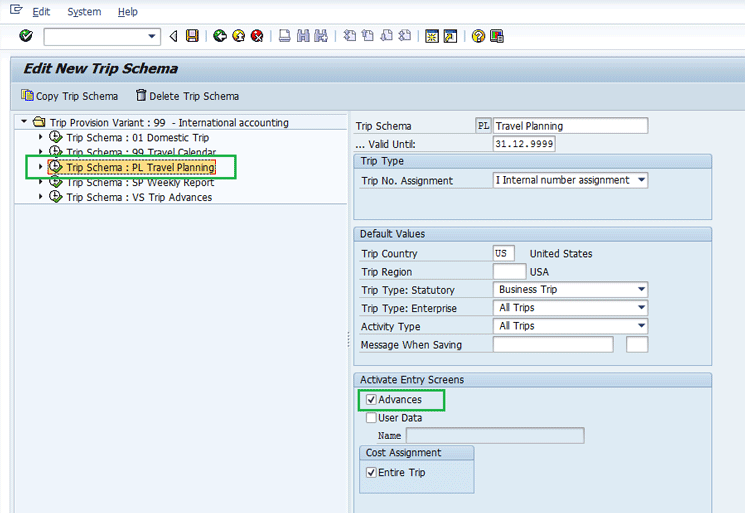Click the Delete Trip Schema button
This screenshot has width=745, height=513.
pos(187,96)
